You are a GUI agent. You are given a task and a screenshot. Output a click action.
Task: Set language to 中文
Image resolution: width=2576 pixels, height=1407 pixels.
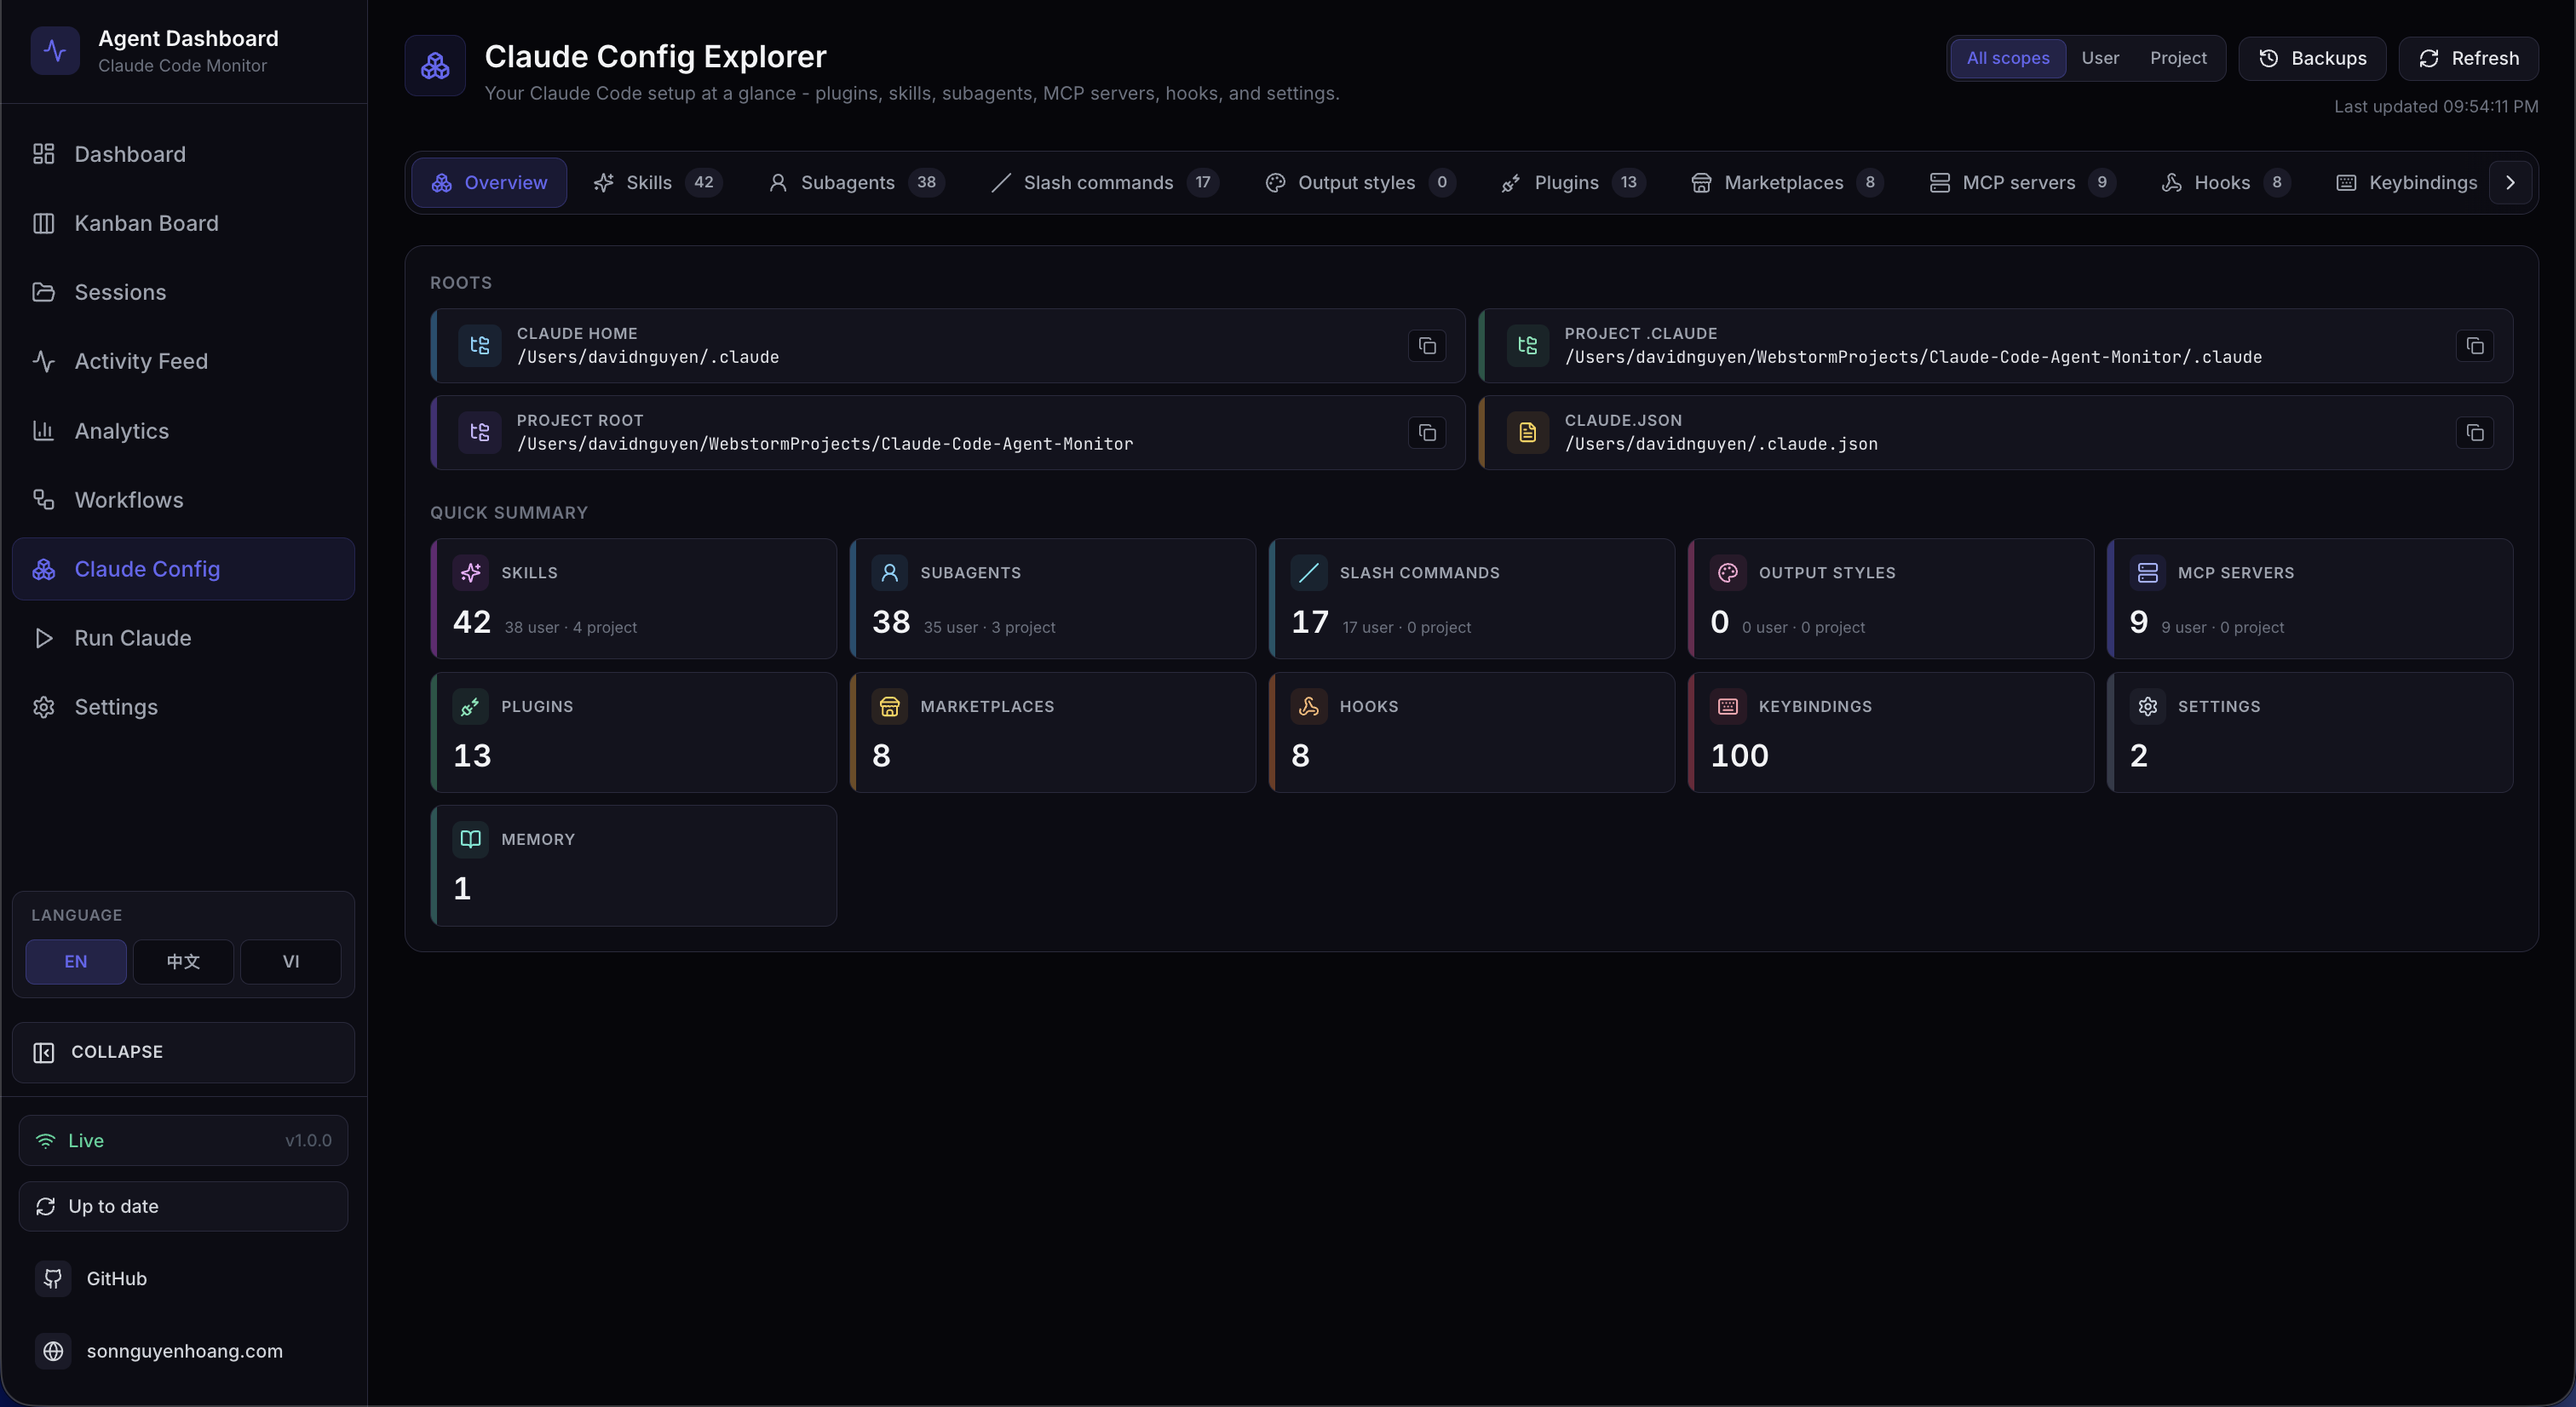(183, 962)
